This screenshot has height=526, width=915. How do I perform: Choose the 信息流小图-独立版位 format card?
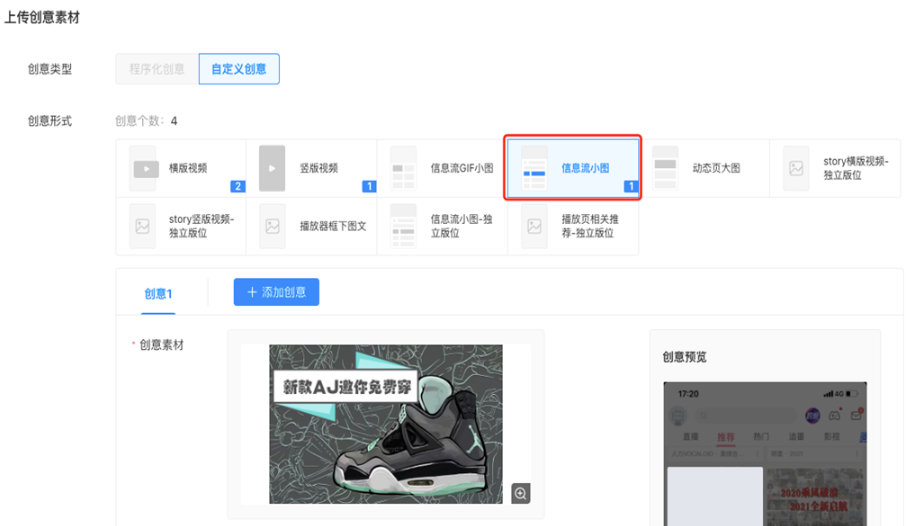tap(442, 226)
